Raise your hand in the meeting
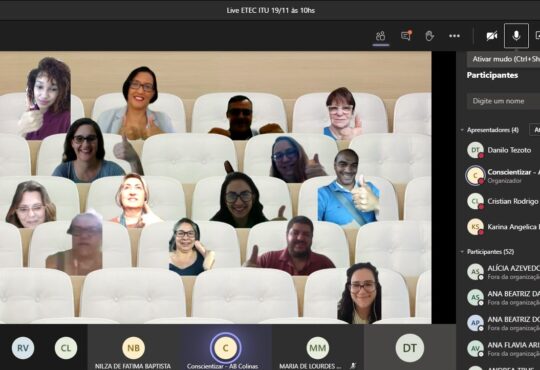This screenshot has width=540, height=370. (x=429, y=36)
